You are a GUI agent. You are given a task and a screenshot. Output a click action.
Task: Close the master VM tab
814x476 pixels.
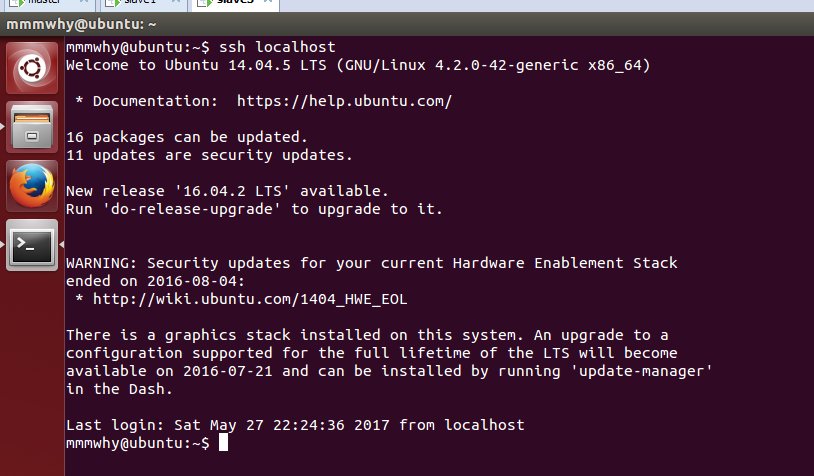(x=83, y=4)
